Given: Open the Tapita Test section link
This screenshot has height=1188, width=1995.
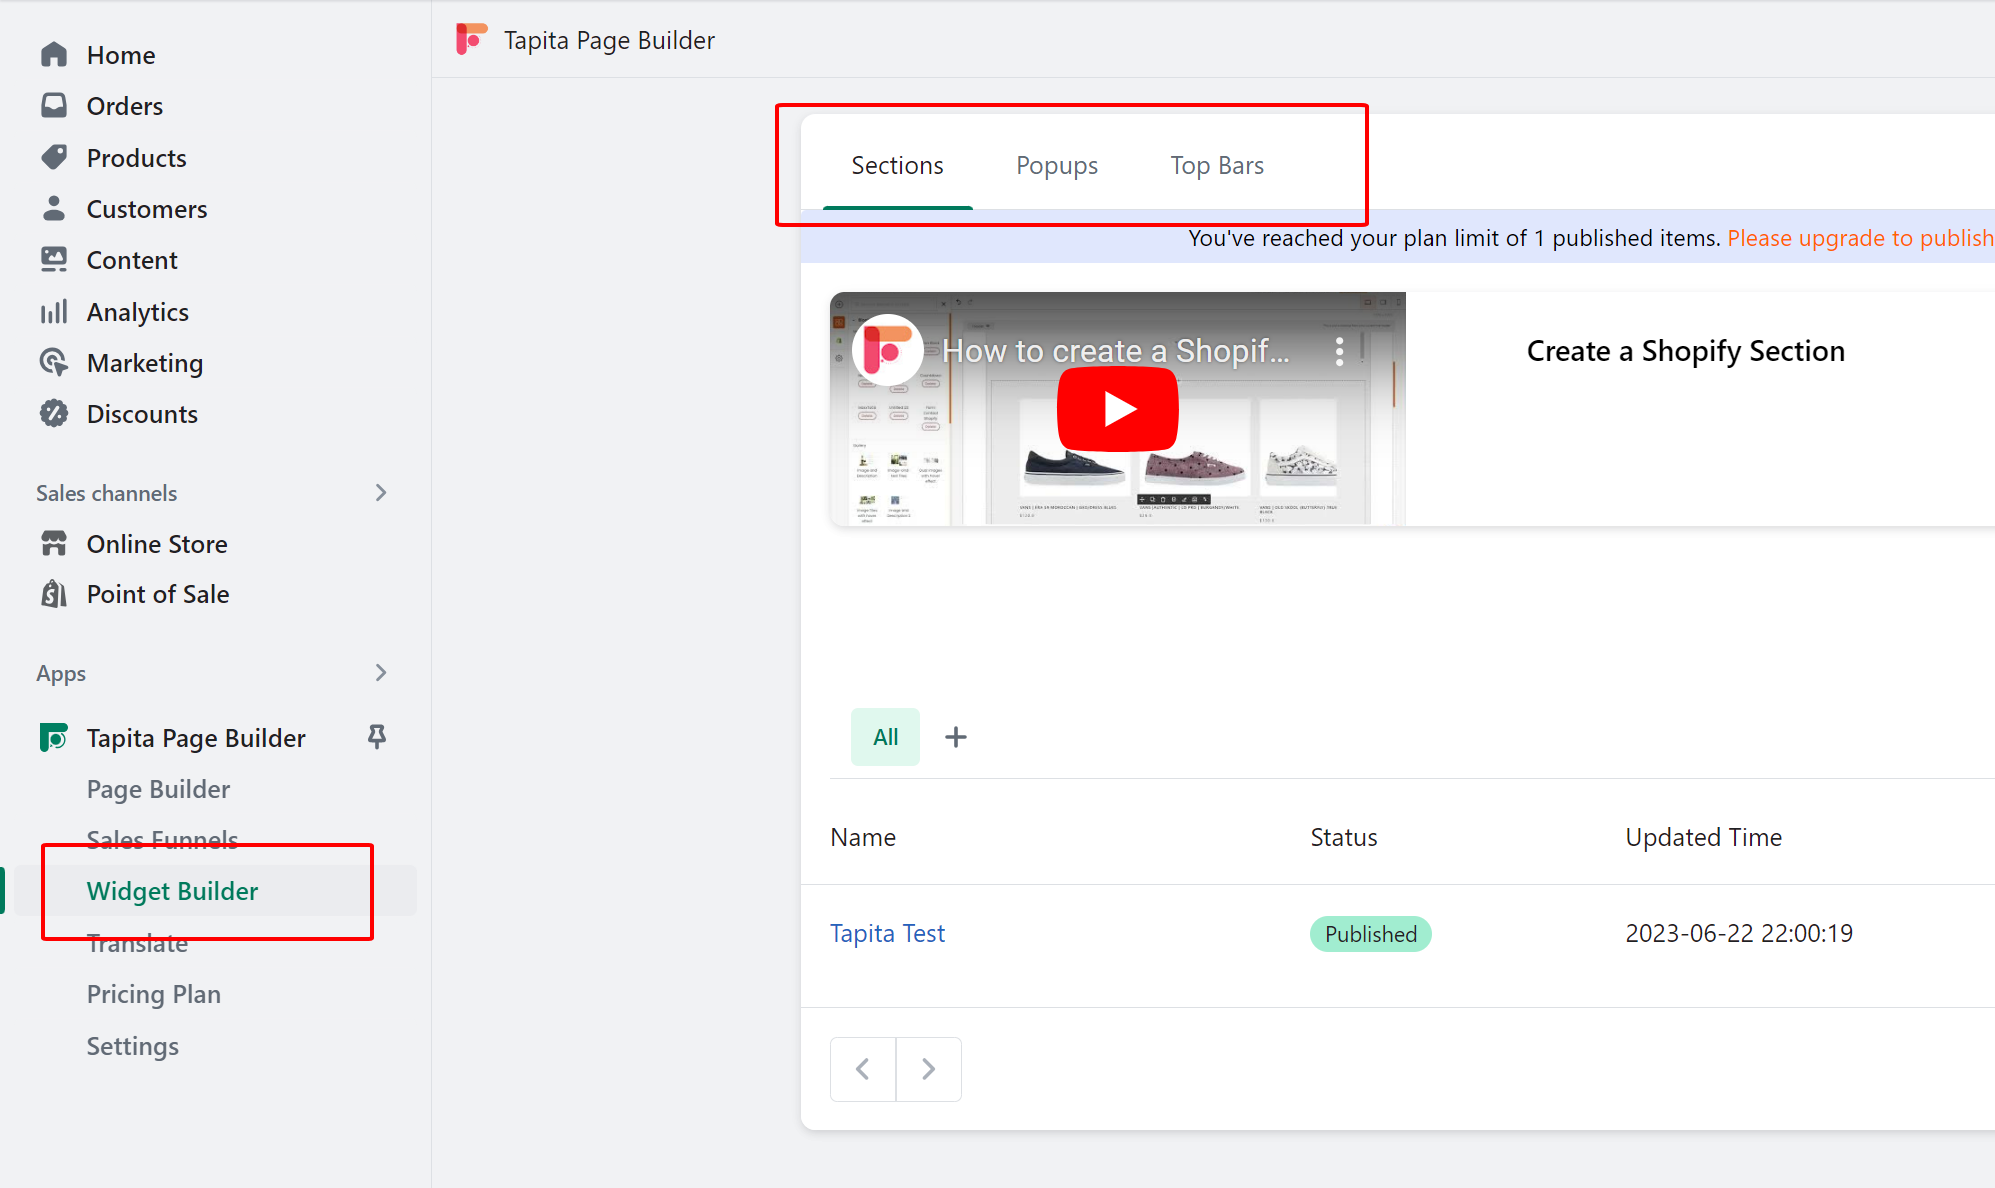Looking at the screenshot, I should 887,933.
